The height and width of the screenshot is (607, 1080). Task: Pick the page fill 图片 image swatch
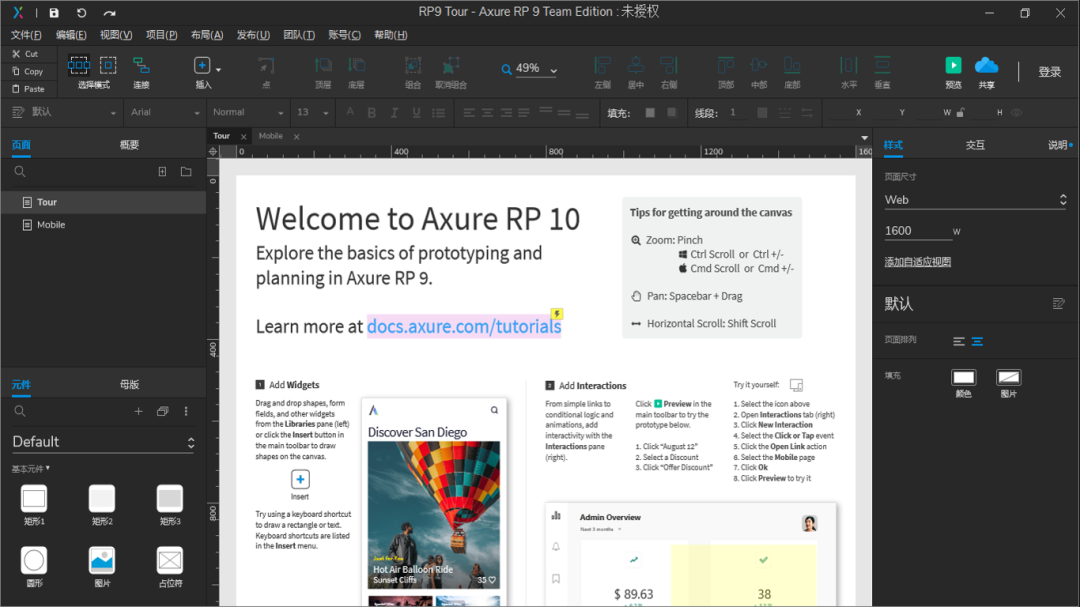1008,377
